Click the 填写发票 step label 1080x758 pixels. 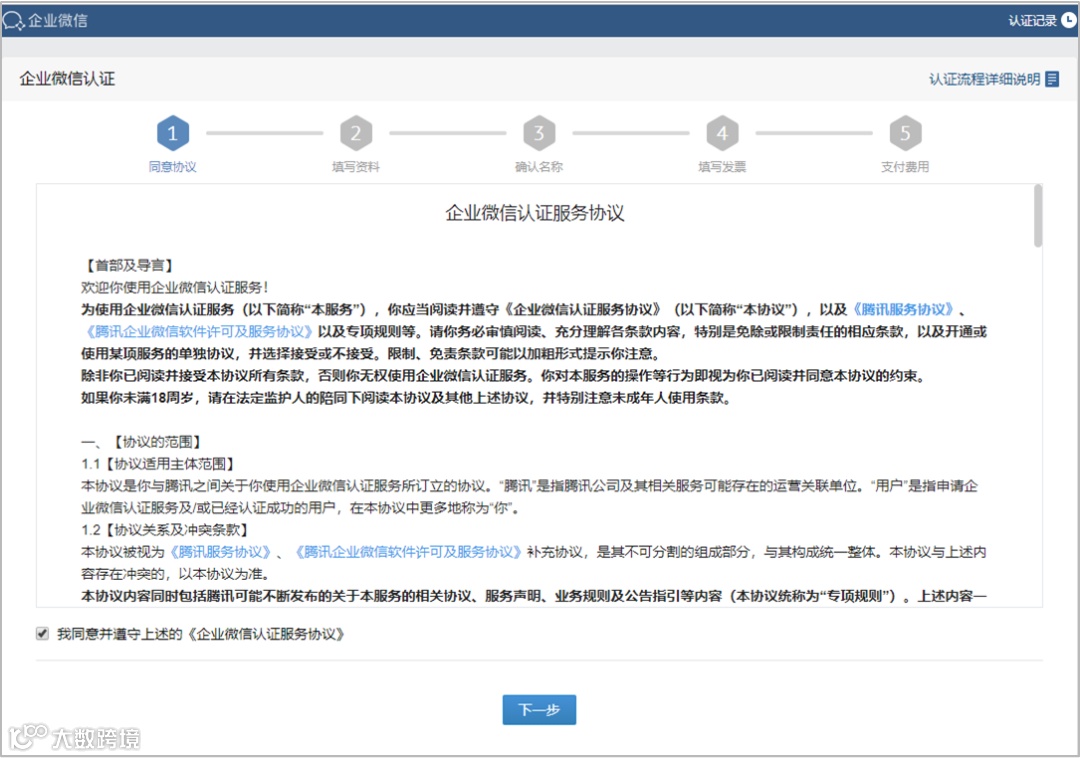[x=722, y=167]
